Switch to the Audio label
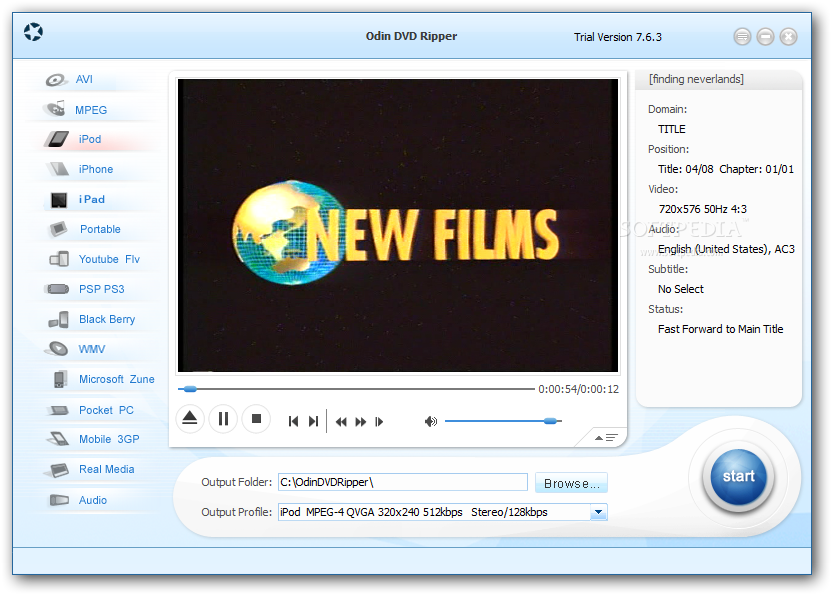Screen dimensions: 832x595 pyautogui.click(x=93, y=500)
